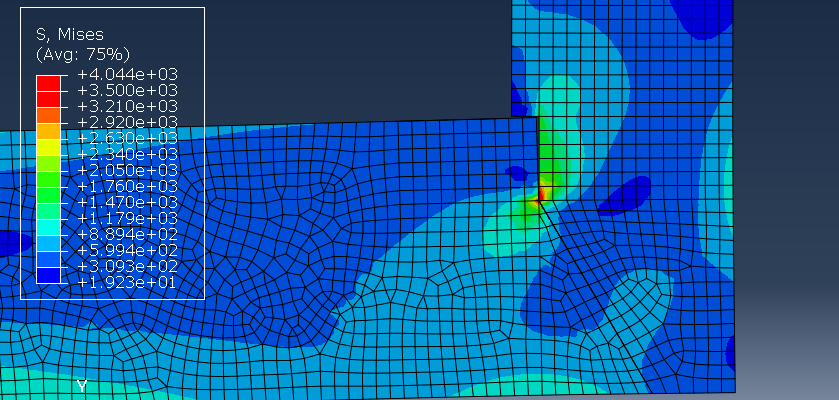Click legend value +3.210e+03

tap(127, 106)
